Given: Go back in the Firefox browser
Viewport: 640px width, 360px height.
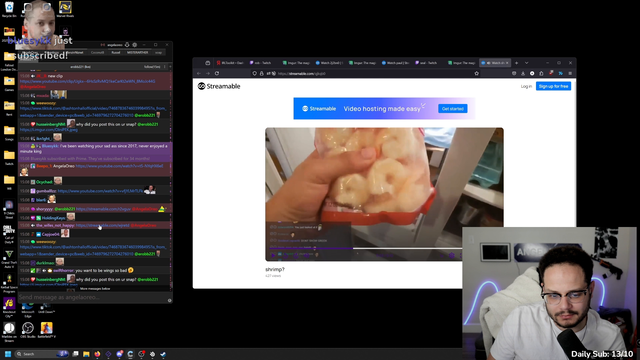Looking at the screenshot, I should pyautogui.click(x=199, y=73).
